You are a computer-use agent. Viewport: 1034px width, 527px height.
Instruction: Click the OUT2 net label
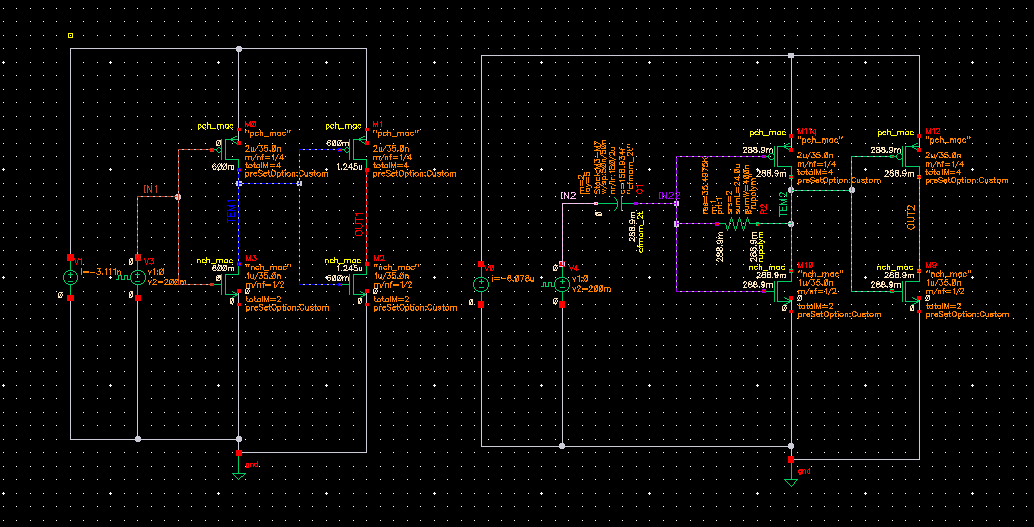coord(911,217)
